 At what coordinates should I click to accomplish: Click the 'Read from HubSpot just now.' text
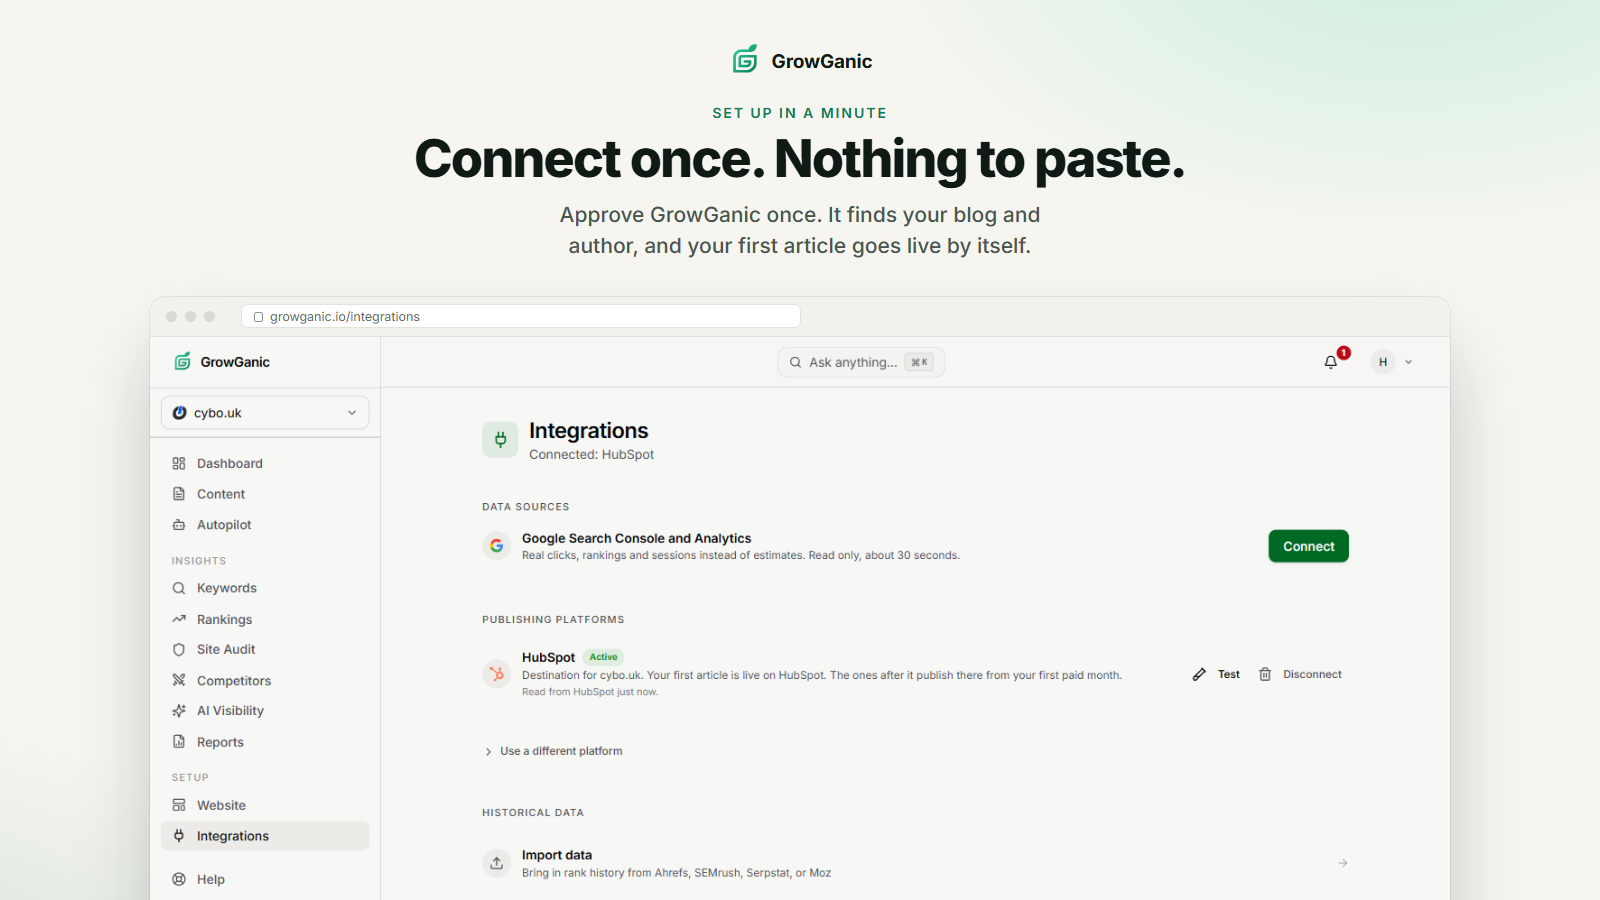click(590, 692)
